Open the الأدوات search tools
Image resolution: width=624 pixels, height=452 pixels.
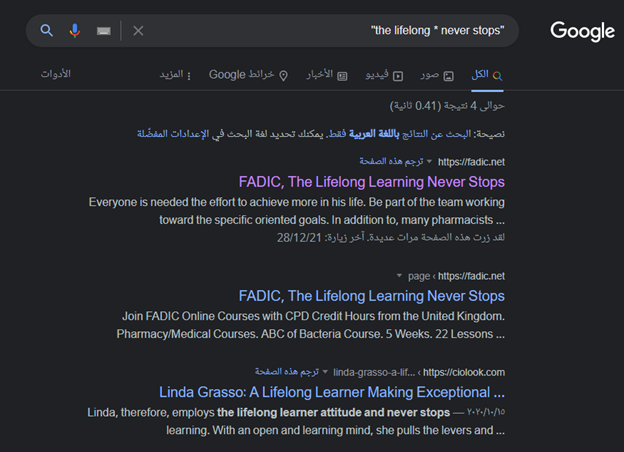55,75
